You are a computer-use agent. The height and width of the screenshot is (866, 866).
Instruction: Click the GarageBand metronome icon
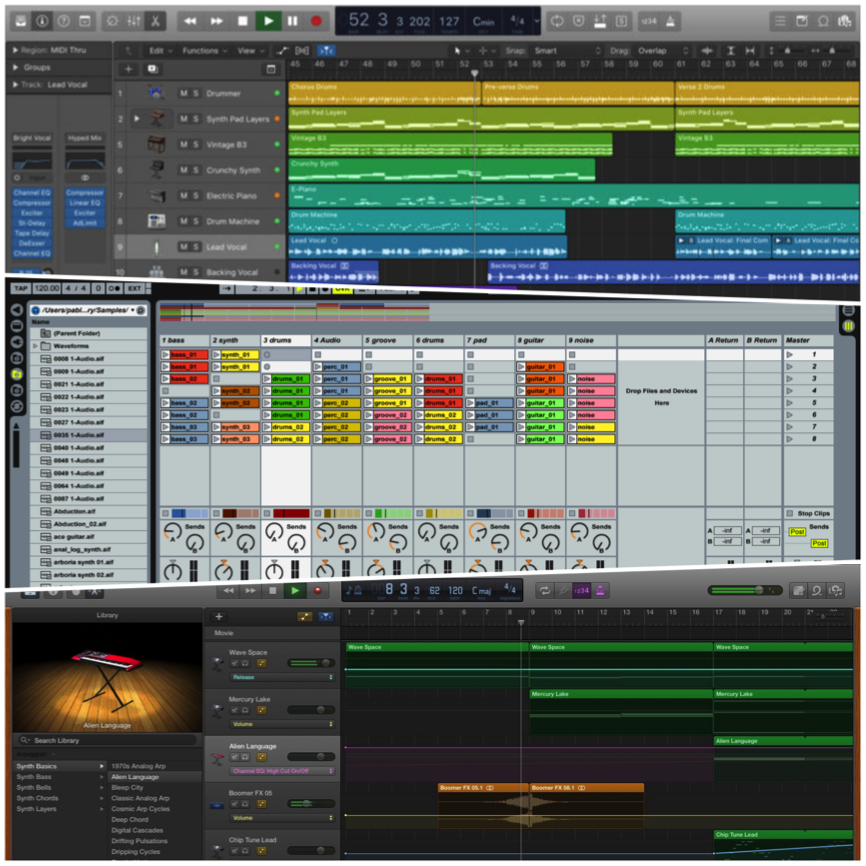coord(600,590)
